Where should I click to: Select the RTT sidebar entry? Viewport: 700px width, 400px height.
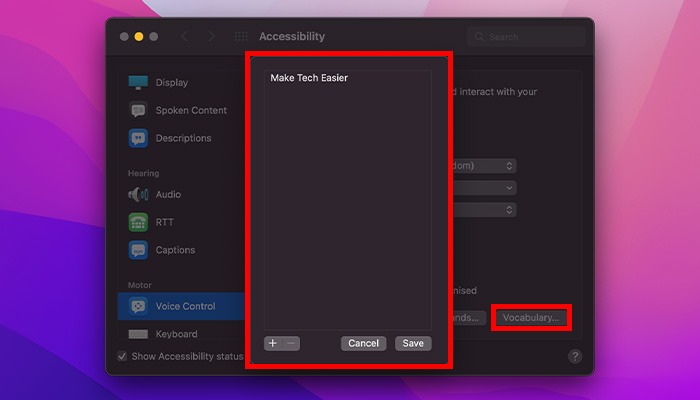click(181, 222)
